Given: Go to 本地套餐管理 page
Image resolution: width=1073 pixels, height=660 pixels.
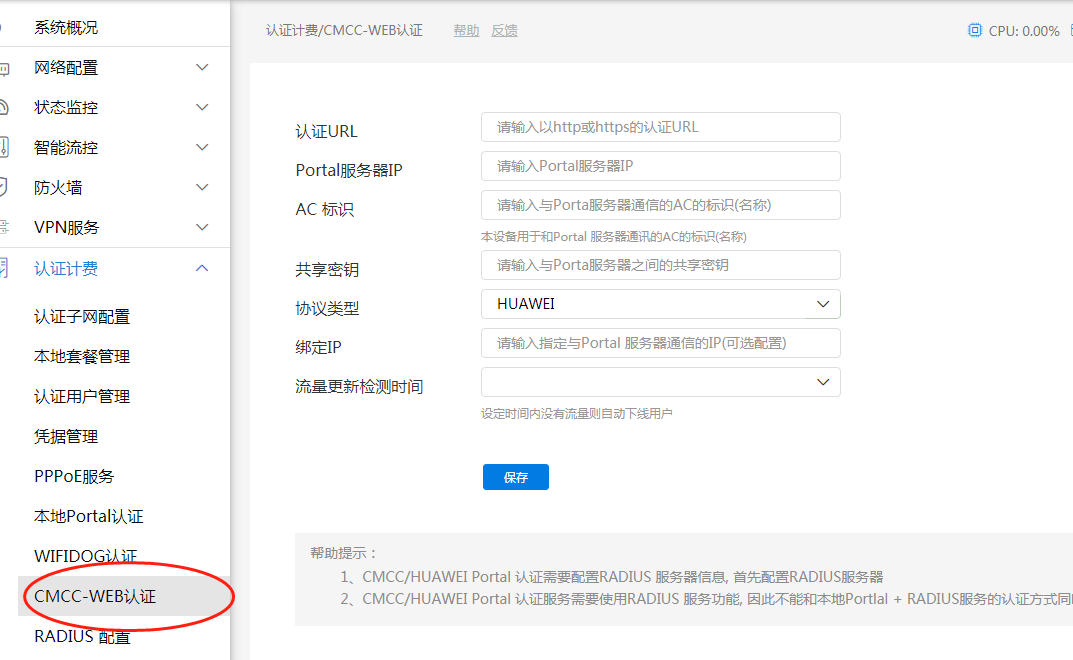Looking at the screenshot, I should pyautogui.click(x=82, y=357).
